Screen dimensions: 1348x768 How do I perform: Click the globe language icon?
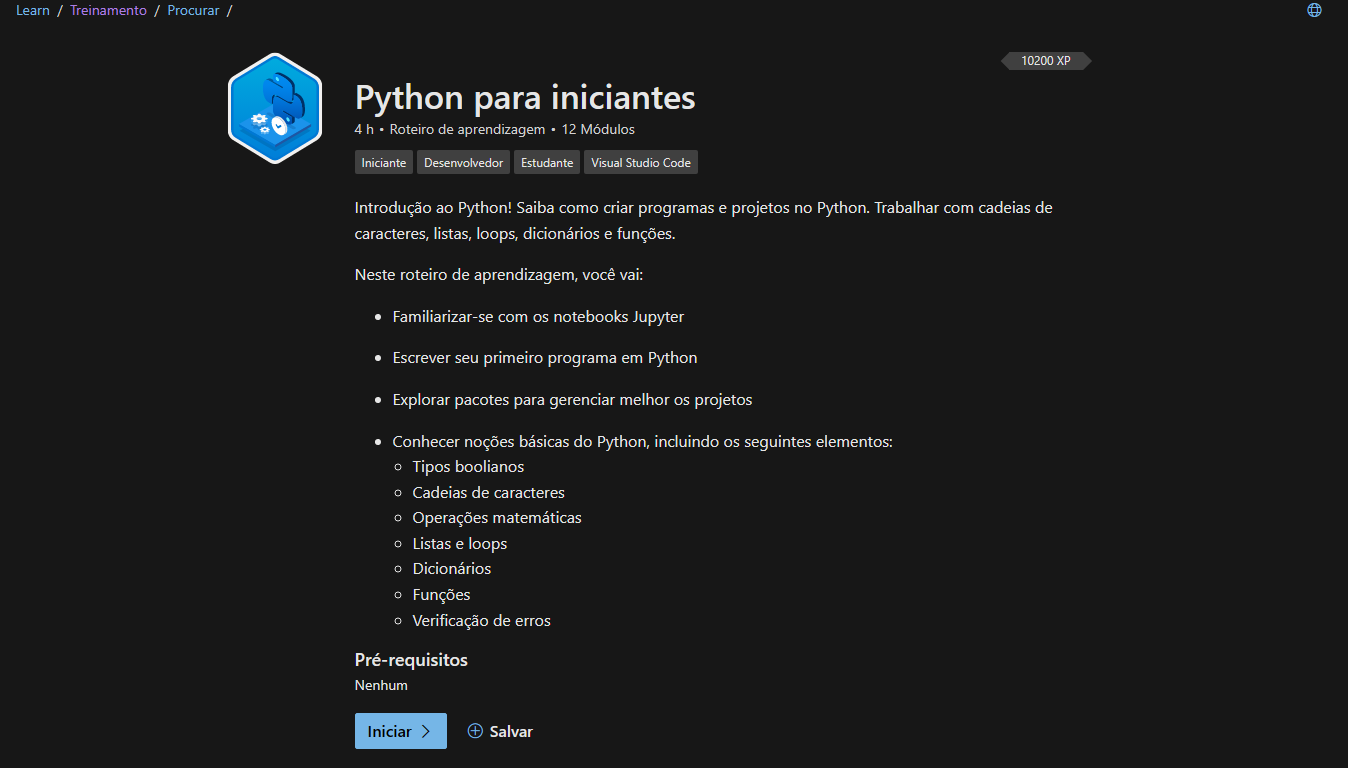pyautogui.click(x=1315, y=10)
